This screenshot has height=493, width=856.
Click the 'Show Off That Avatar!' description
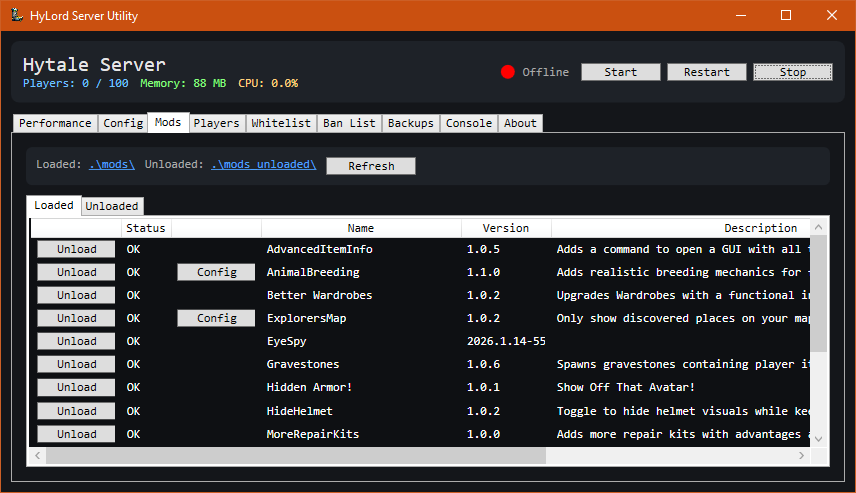626,387
